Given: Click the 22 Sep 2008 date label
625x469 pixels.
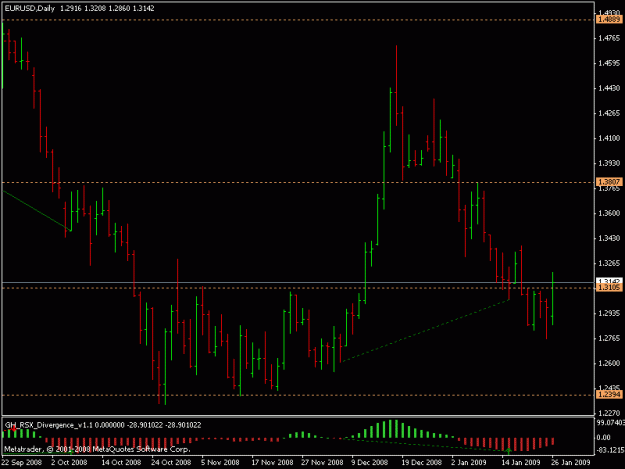Looking at the screenshot, I should pyautogui.click(x=22, y=462).
